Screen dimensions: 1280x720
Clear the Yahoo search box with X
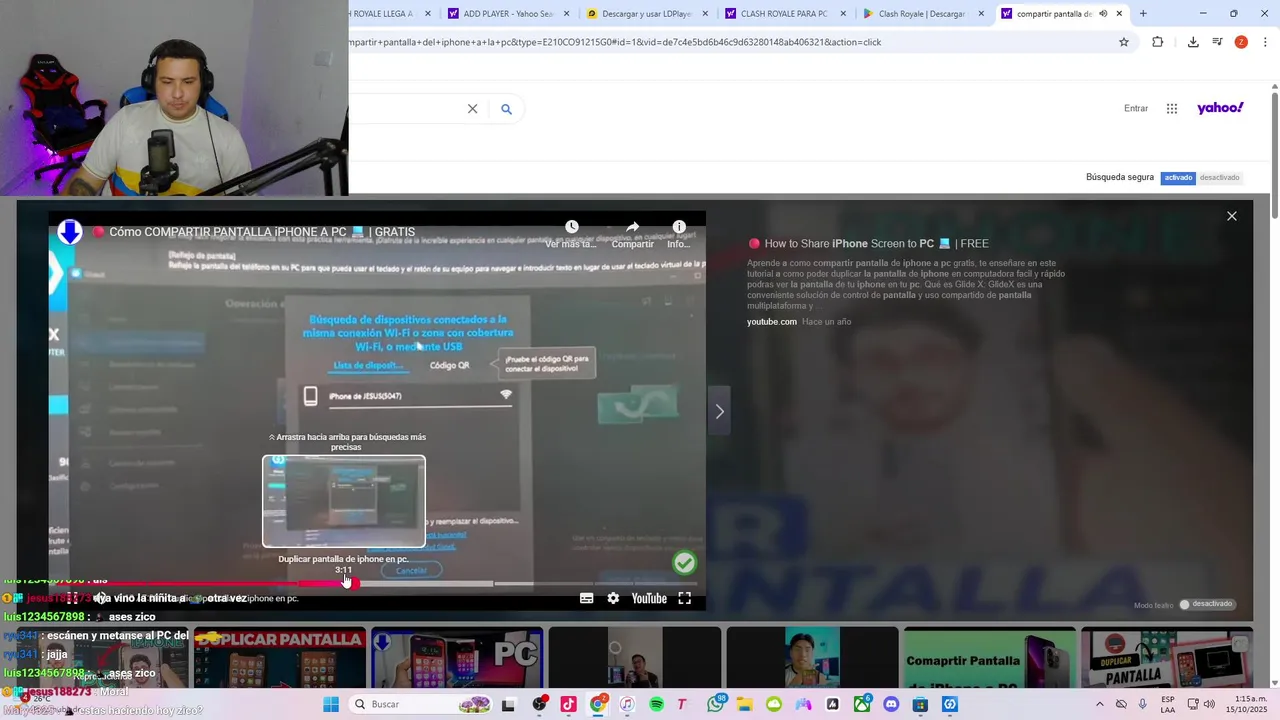pos(473,109)
